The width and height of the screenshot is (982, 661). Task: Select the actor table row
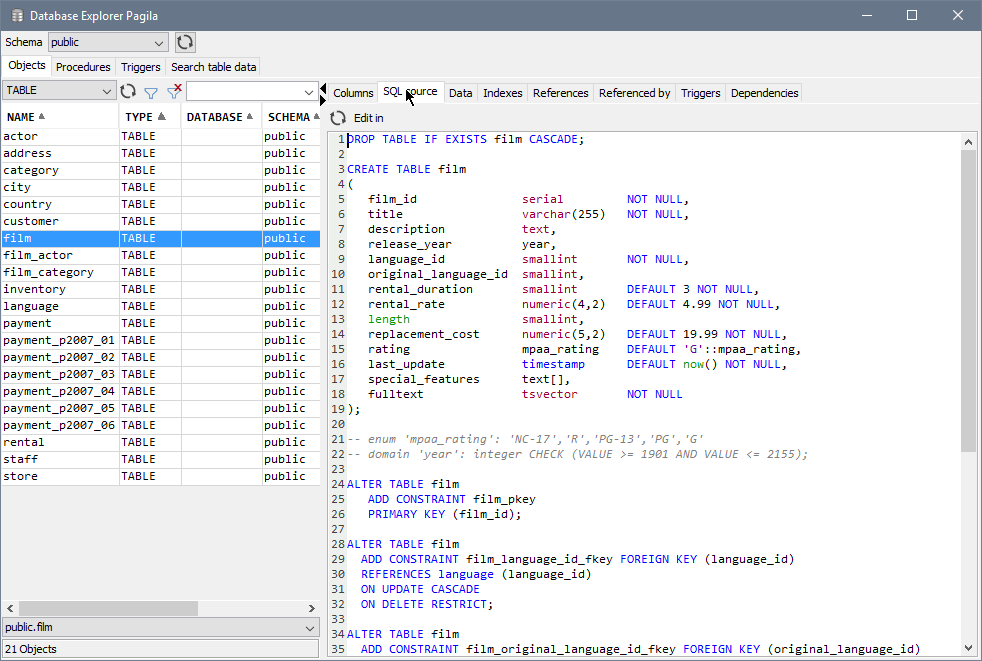point(161,136)
